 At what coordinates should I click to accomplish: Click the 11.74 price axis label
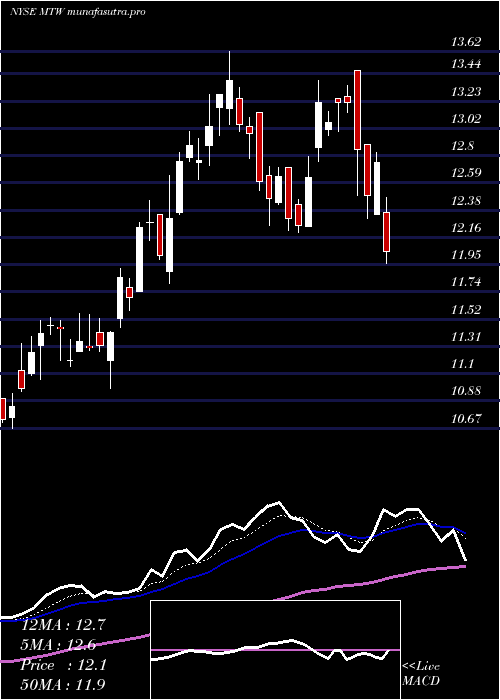point(466,282)
